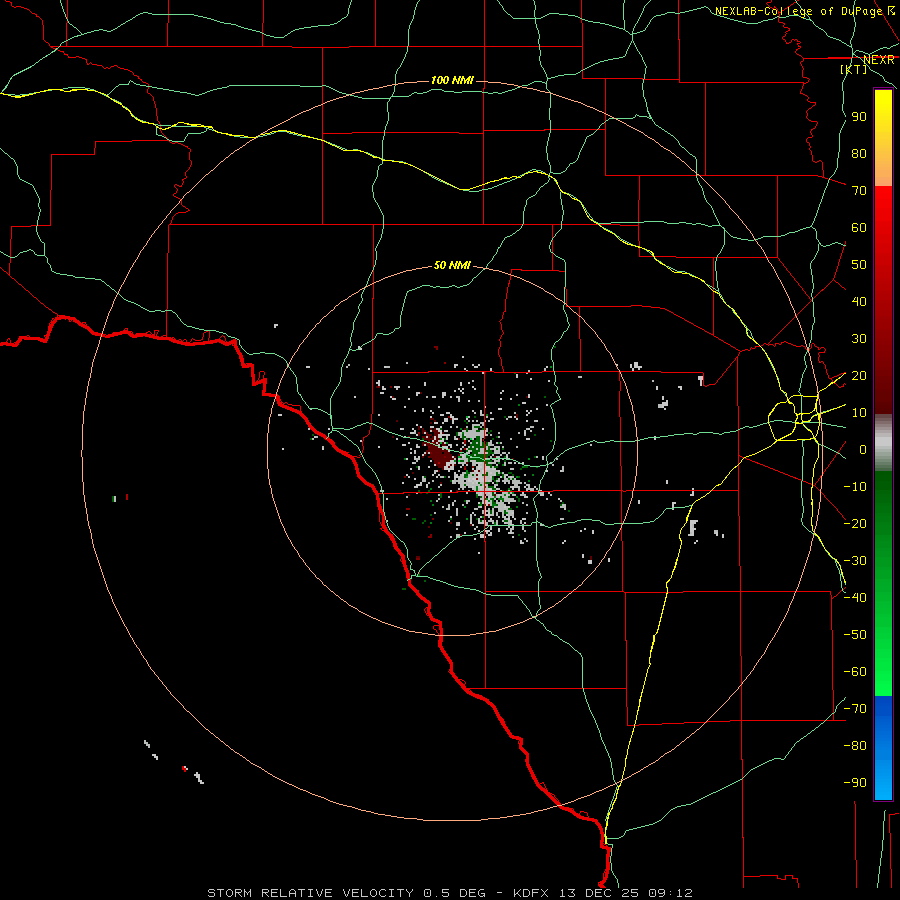Viewport: 900px width, 900px height.
Task: Click the 10 value on velocity scale
Action: pyautogui.click(x=859, y=413)
